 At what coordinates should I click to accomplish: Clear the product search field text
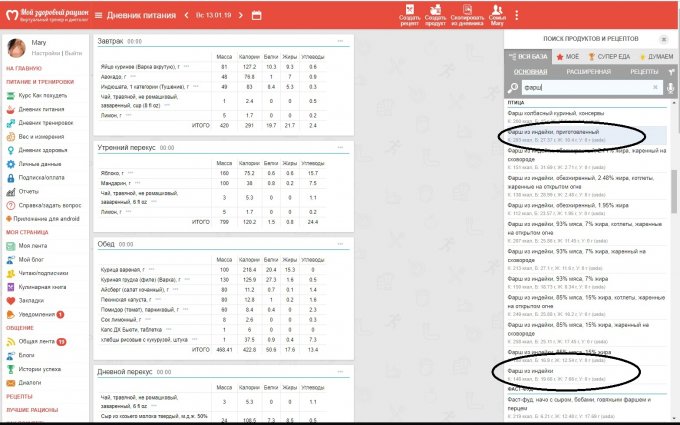pos(654,89)
